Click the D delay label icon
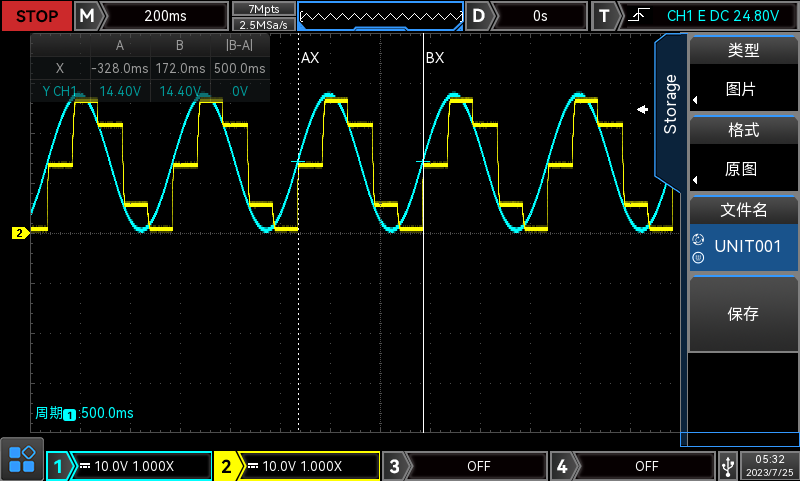Viewport: 800px width, 481px height. (481, 15)
